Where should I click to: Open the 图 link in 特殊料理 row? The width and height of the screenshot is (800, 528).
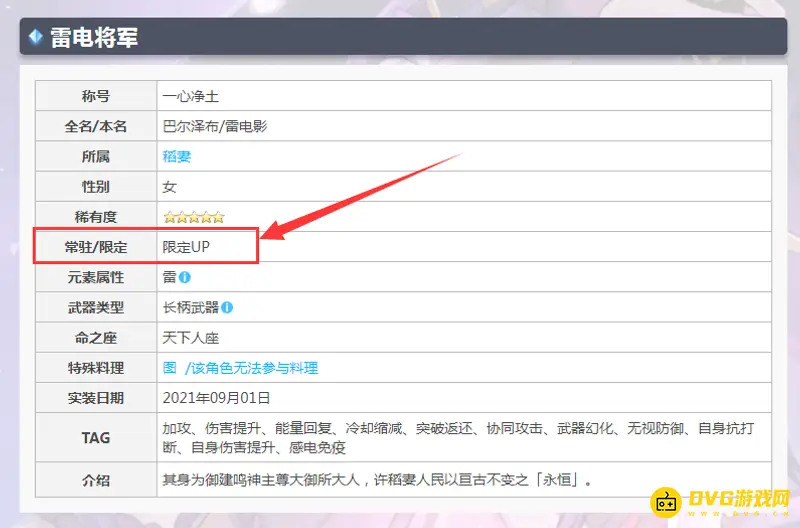click(169, 368)
